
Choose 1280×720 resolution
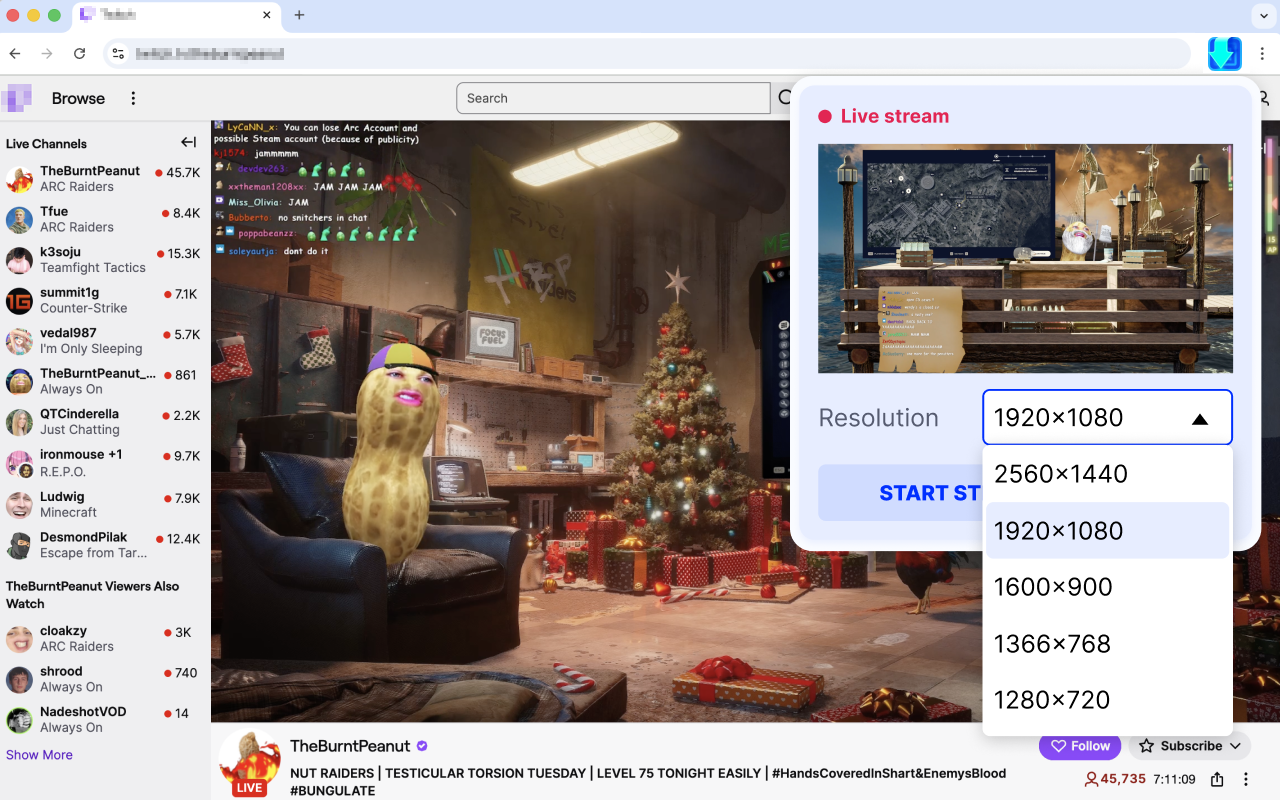1107,700
